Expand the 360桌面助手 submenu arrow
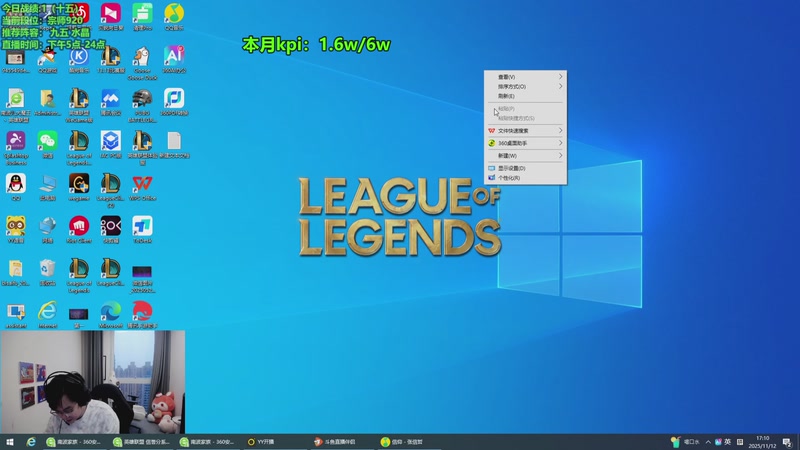The width and height of the screenshot is (800, 450). tap(560, 143)
